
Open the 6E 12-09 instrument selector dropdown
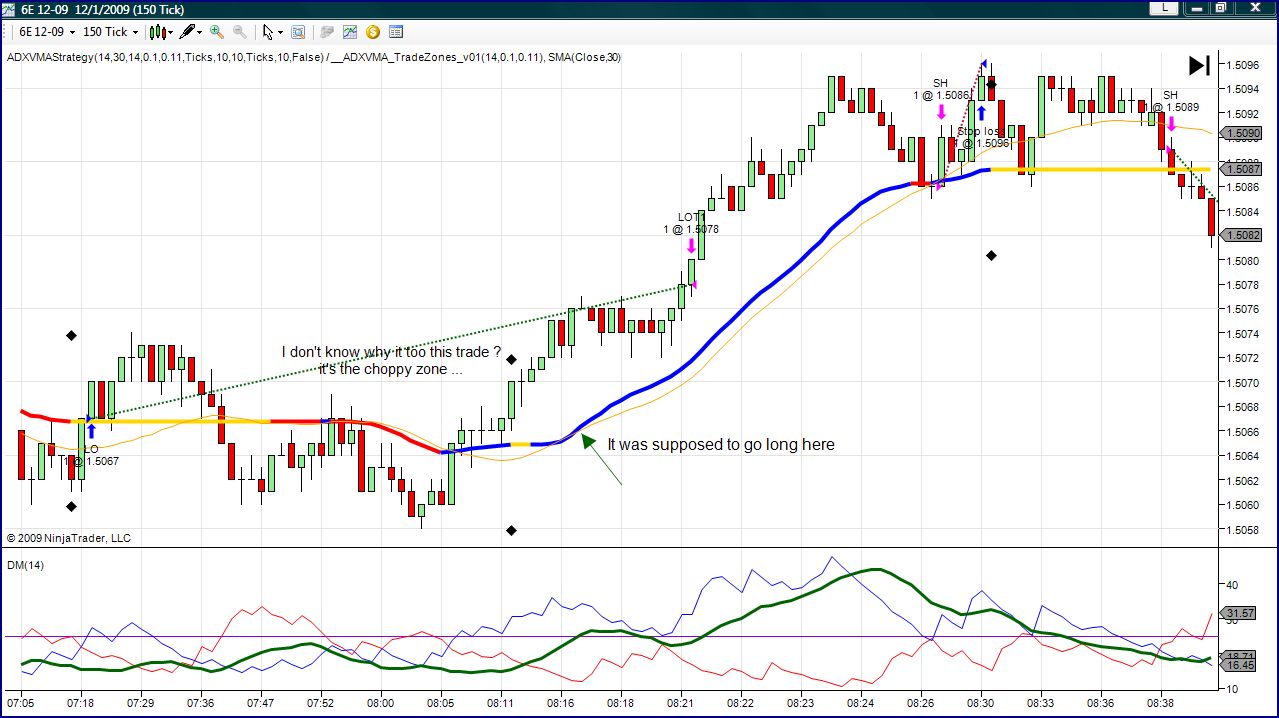coord(47,32)
